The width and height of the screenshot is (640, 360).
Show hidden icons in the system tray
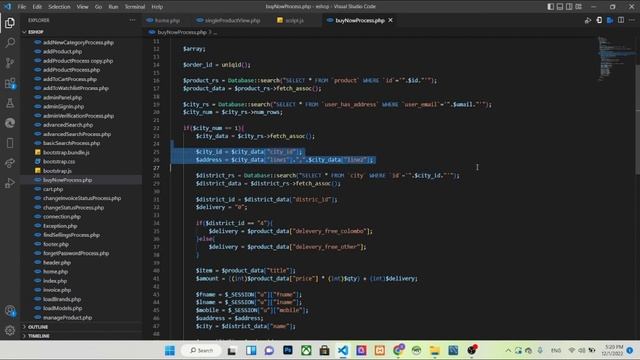point(508,350)
